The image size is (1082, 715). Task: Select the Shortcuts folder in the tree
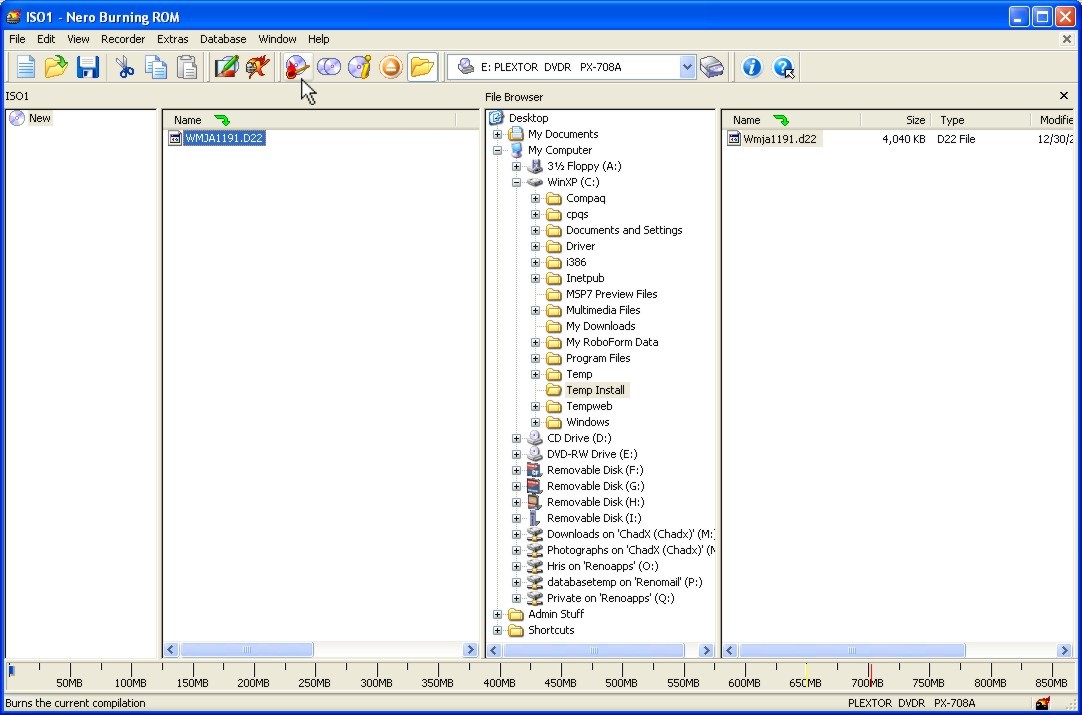pyautogui.click(x=551, y=630)
